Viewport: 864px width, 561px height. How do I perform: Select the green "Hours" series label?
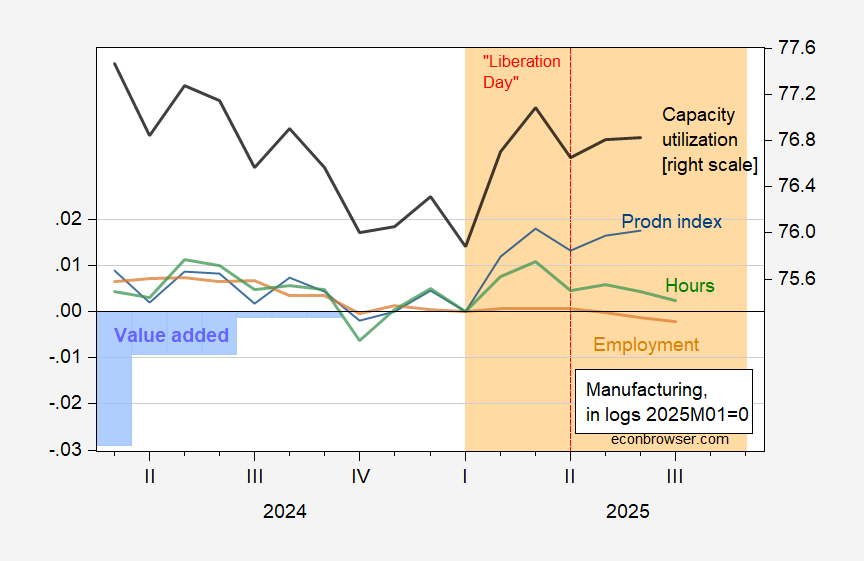tap(690, 286)
